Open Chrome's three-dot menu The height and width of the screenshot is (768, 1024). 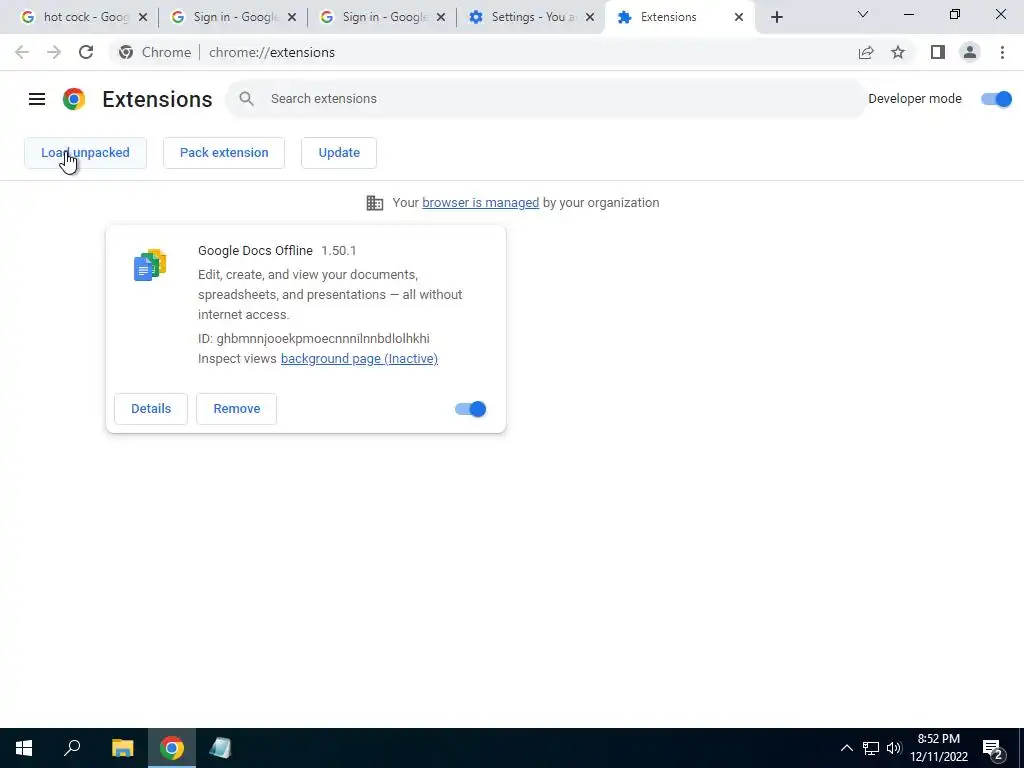pos(1002,52)
